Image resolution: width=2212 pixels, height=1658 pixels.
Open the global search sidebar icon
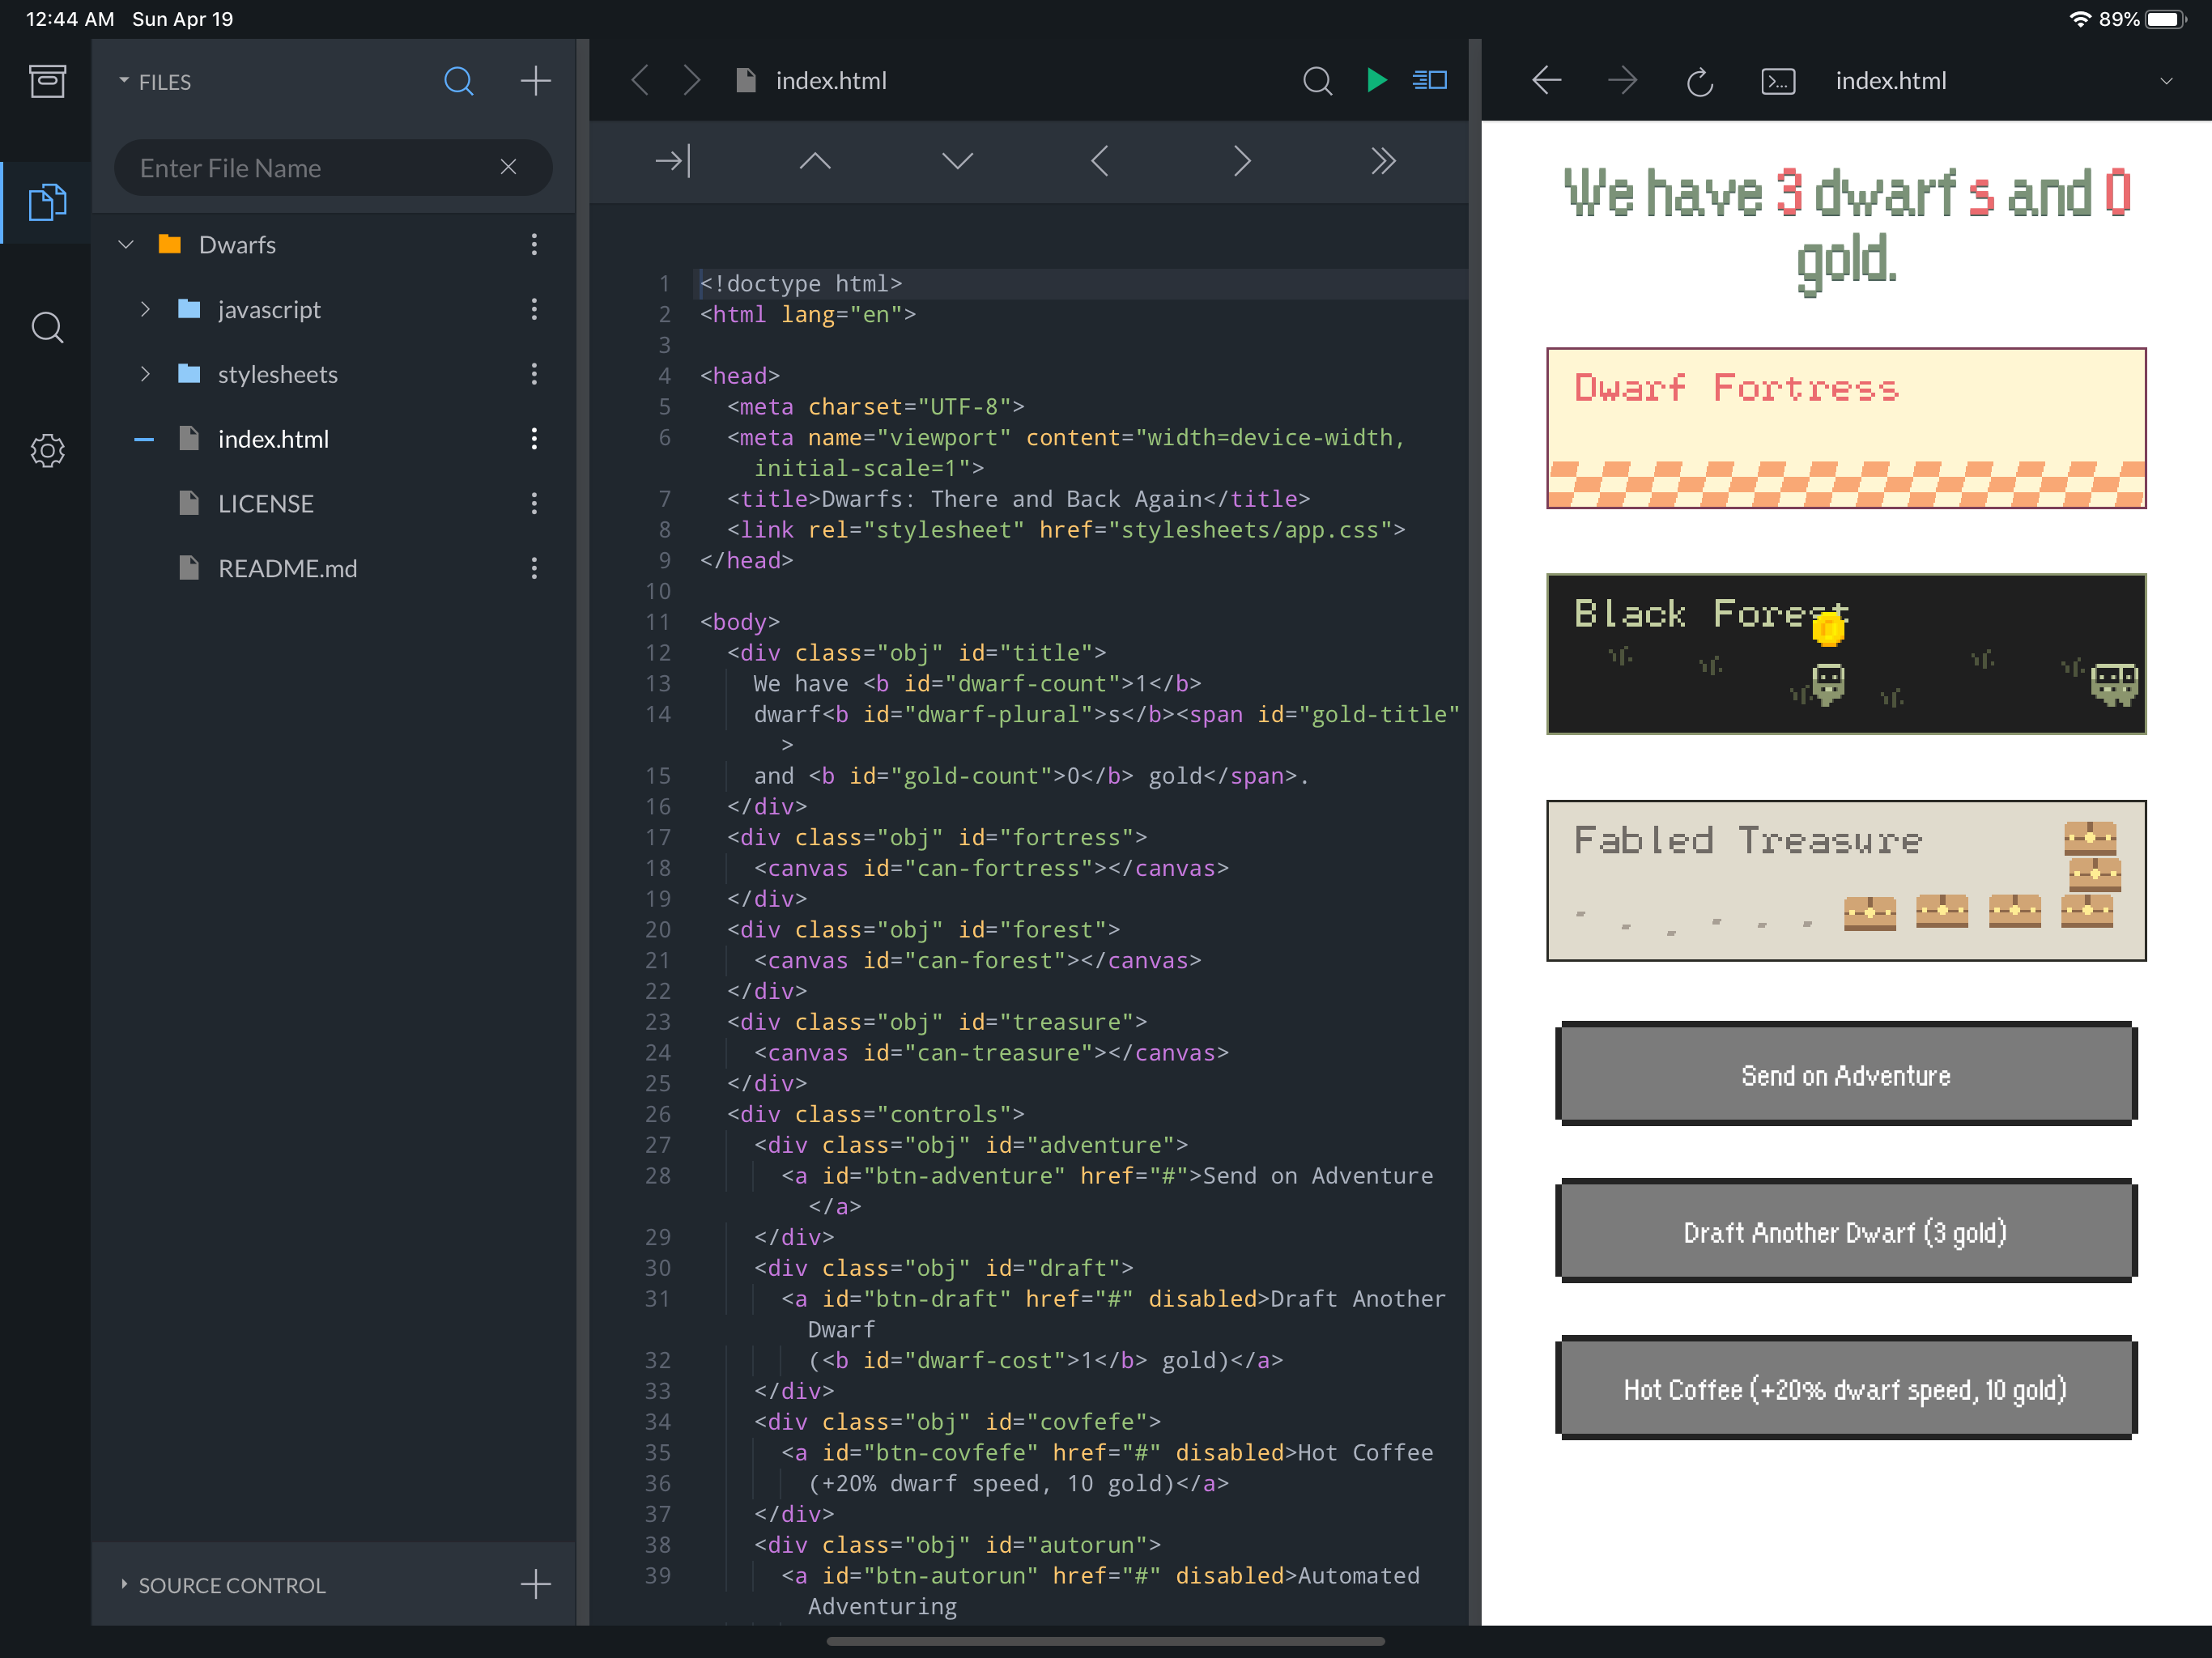click(47, 328)
